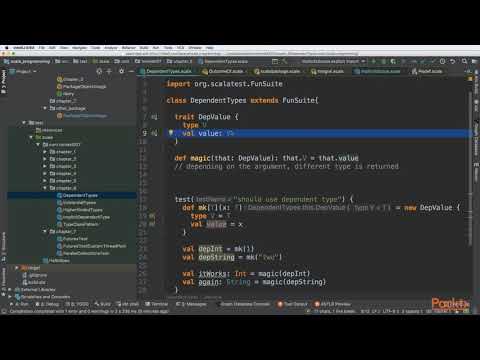Open the Build tool window button
Viewport: 480px width, 360px height.
(102, 304)
